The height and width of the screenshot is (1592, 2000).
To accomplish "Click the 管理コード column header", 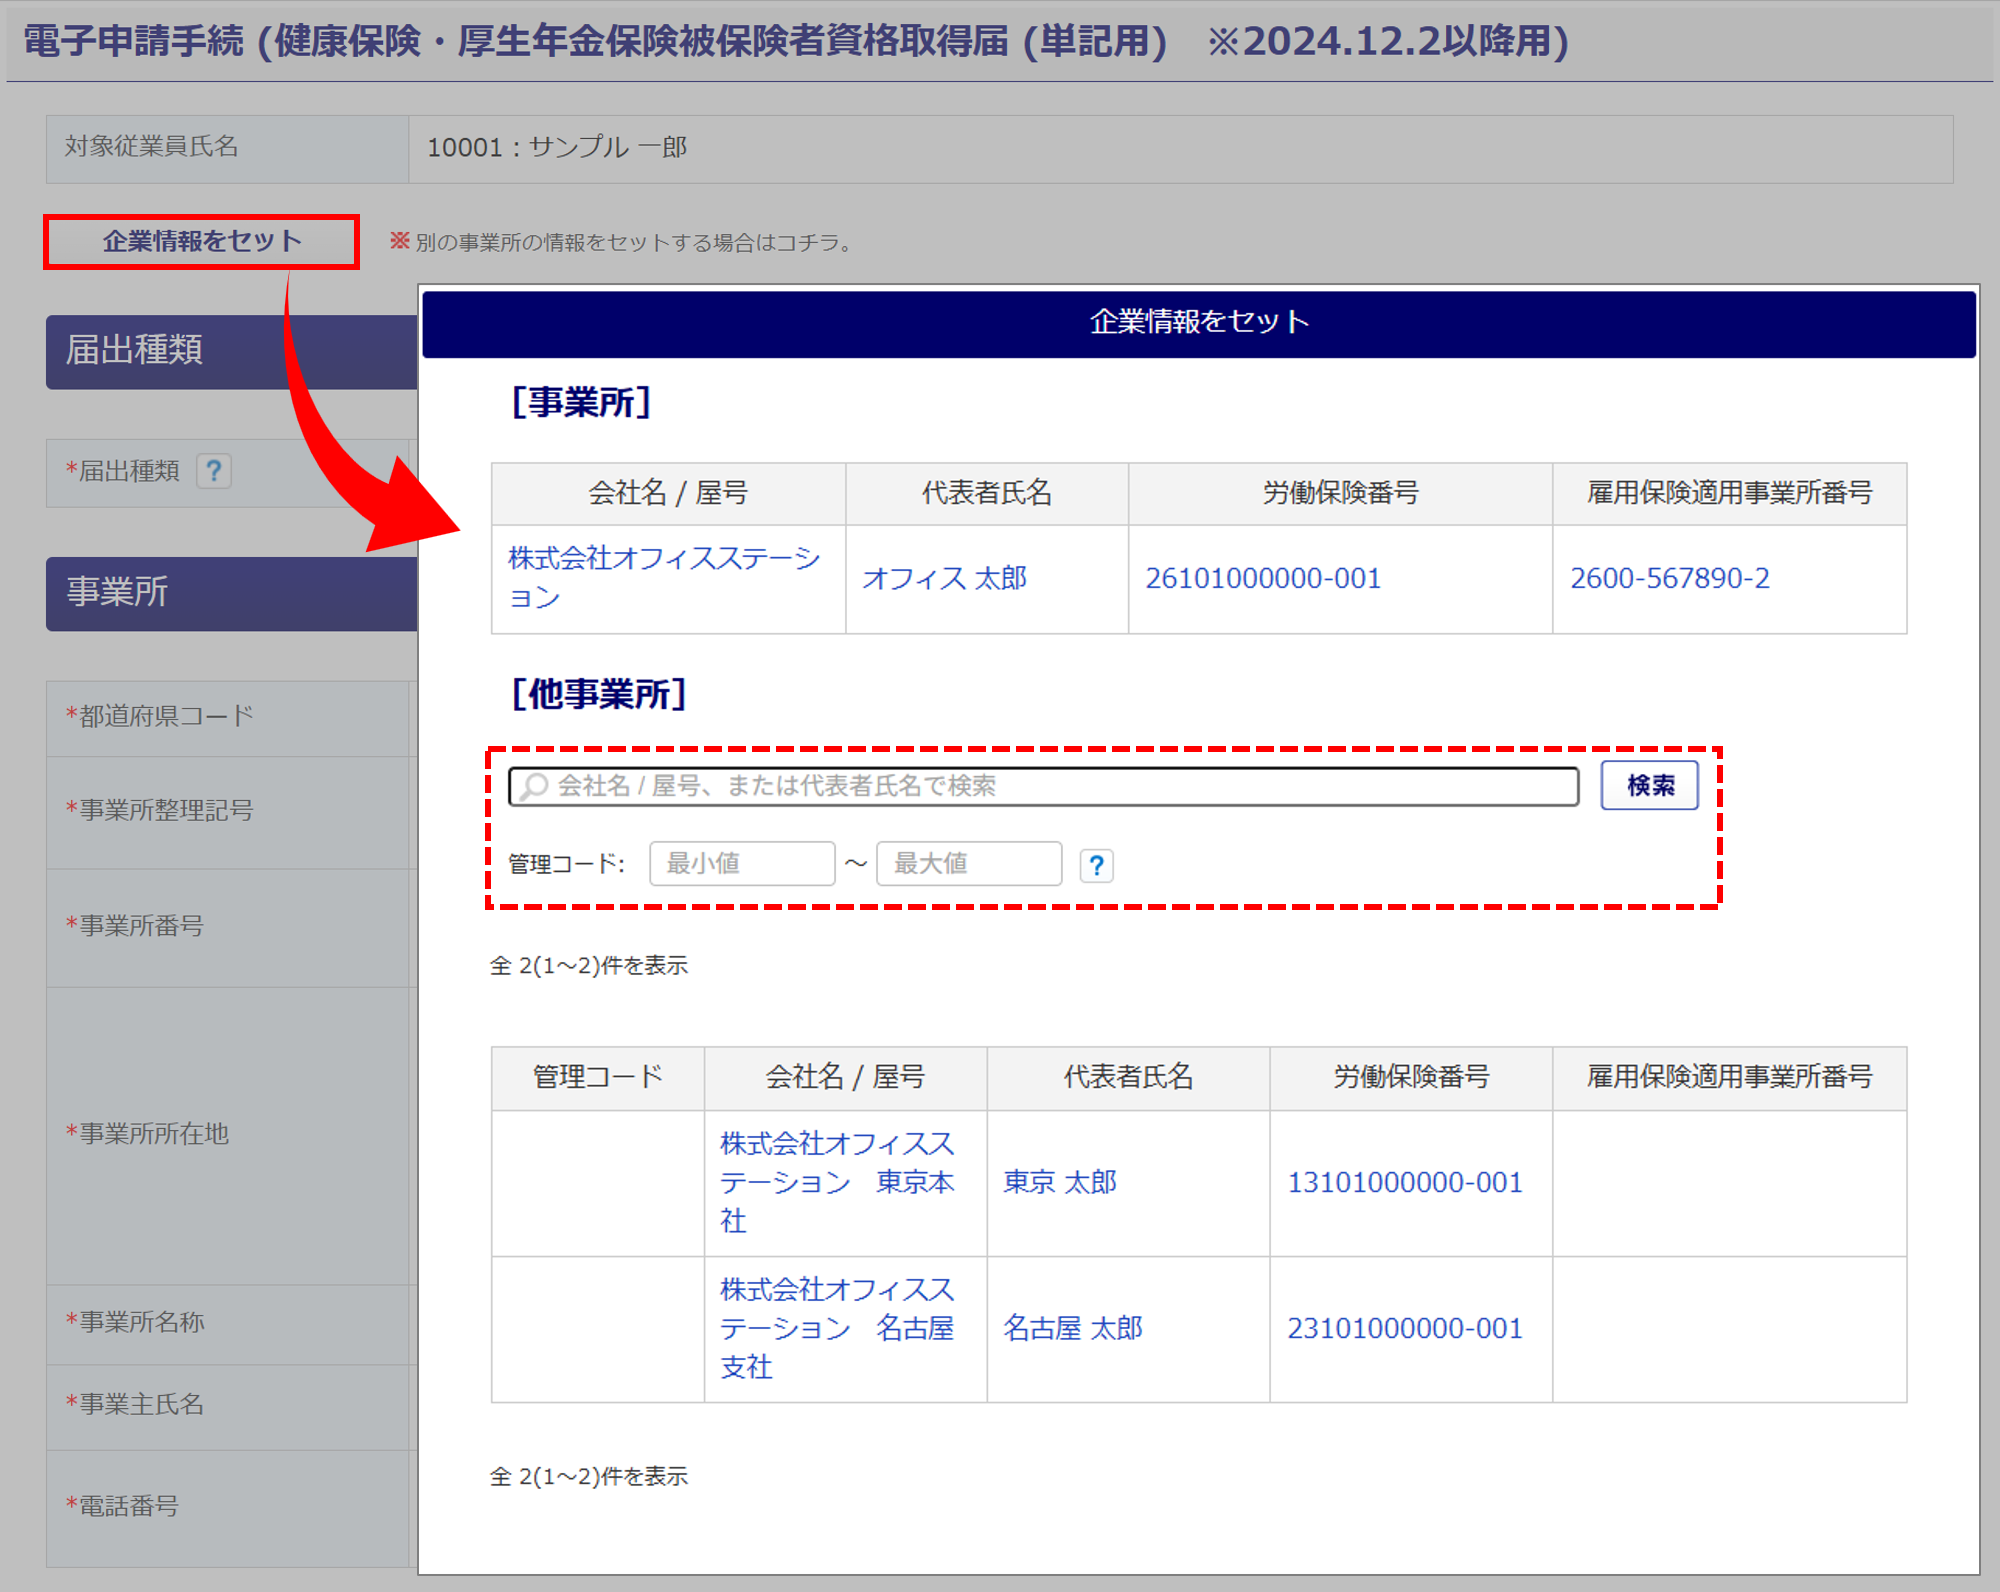I will pyautogui.click(x=598, y=1077).
